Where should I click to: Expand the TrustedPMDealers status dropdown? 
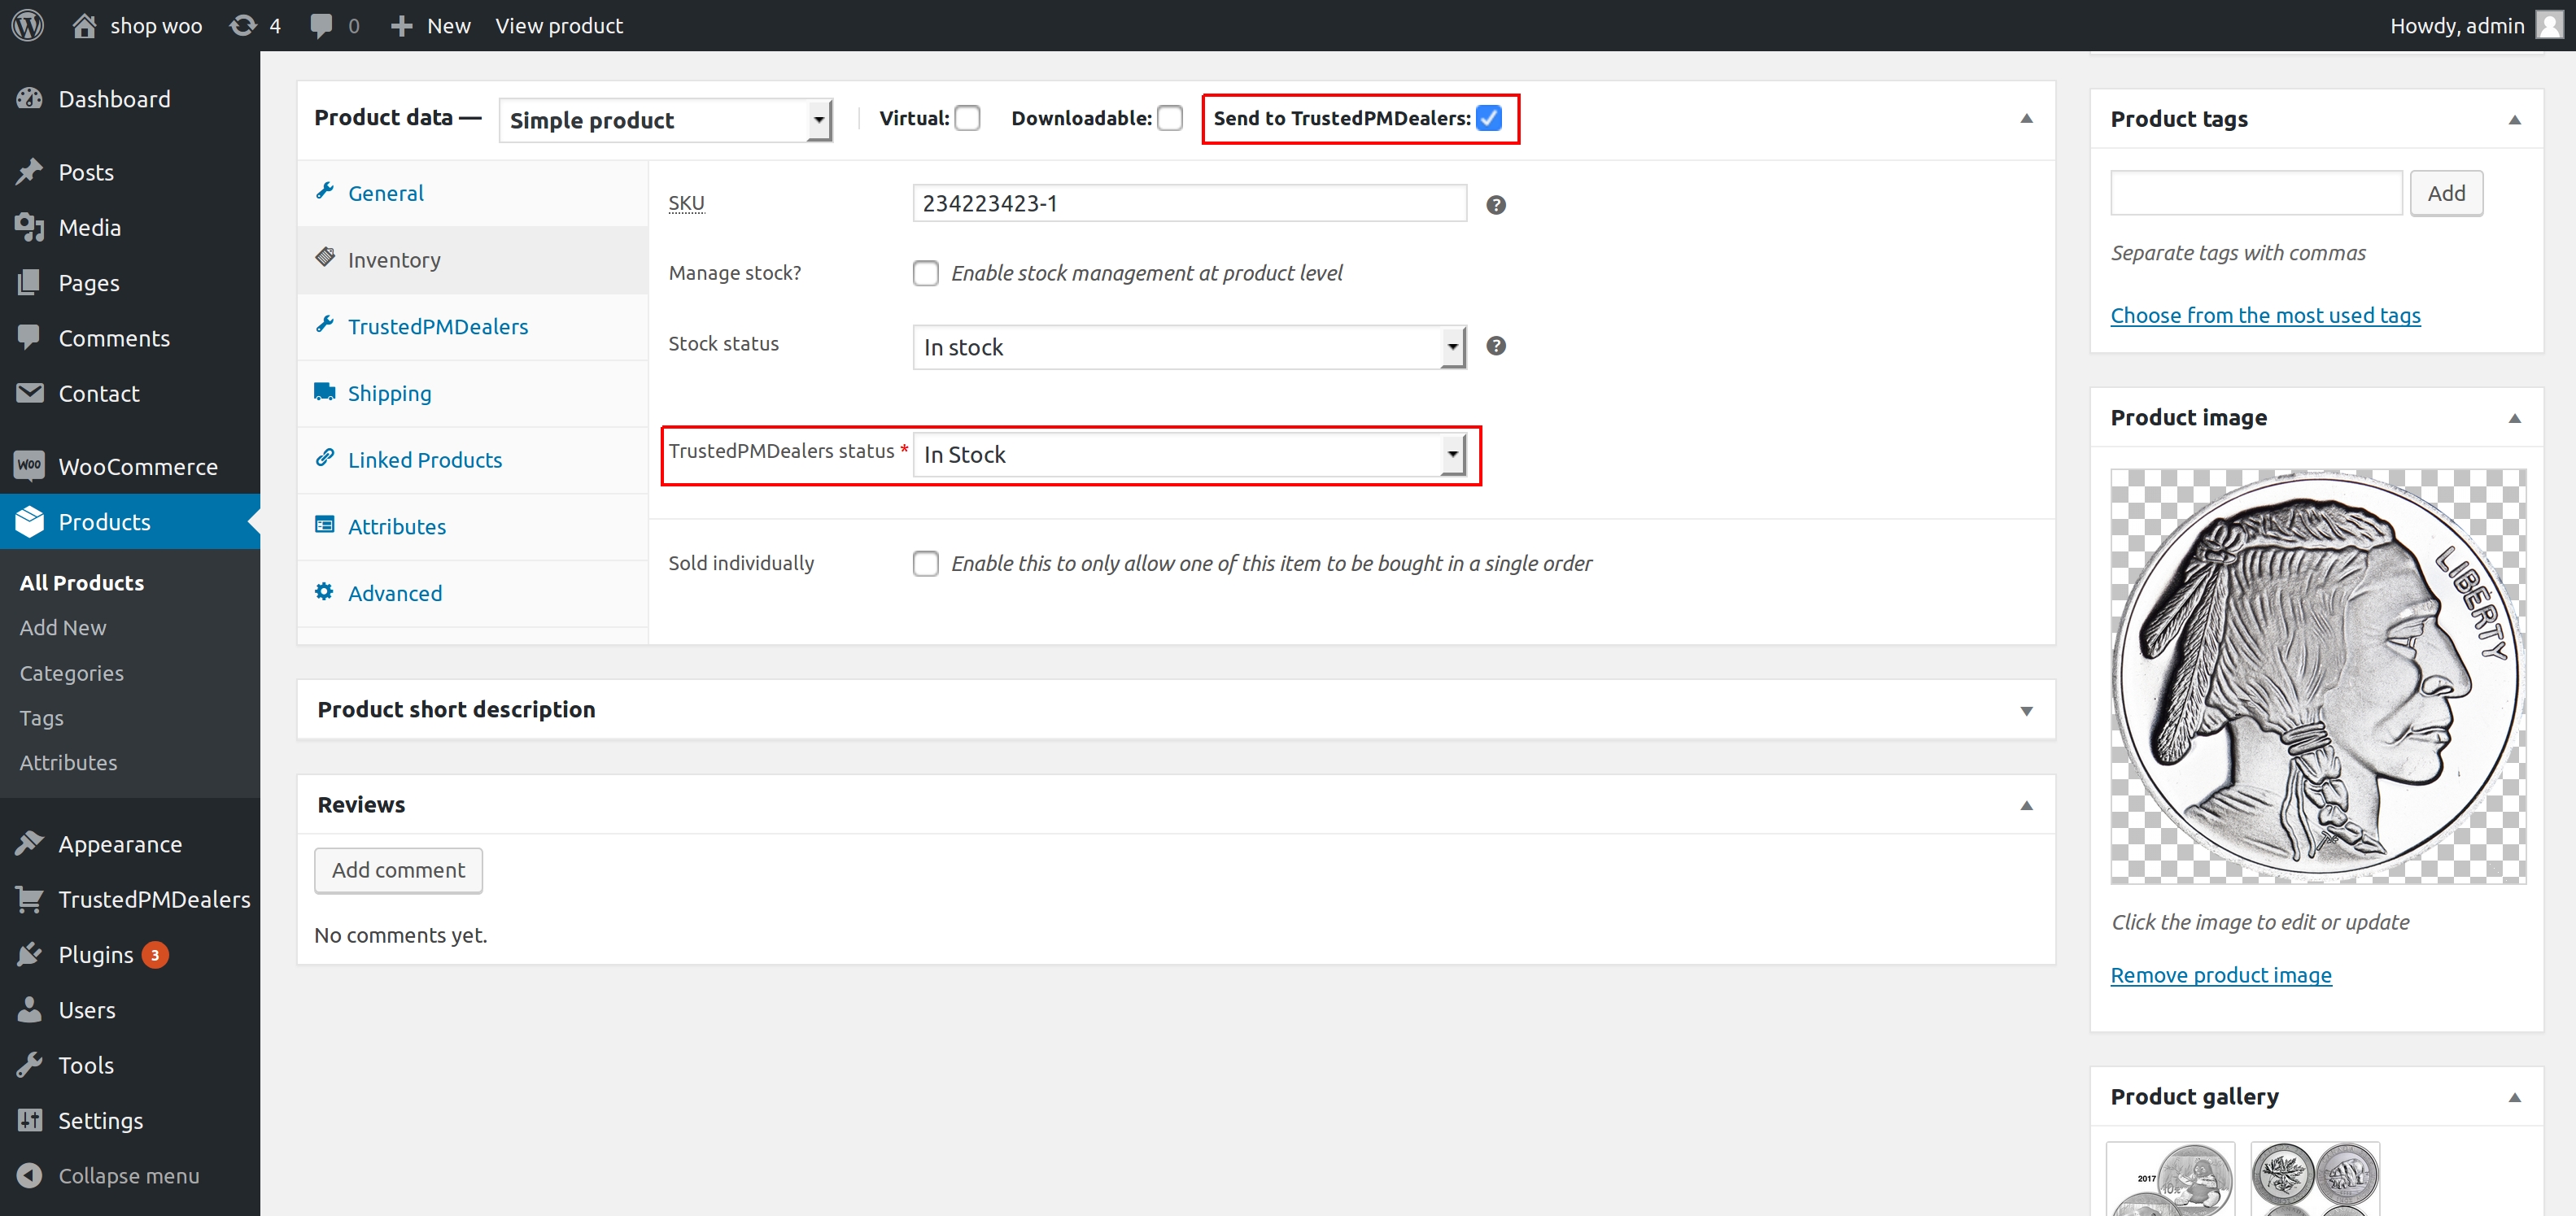tap(1451, 455)
